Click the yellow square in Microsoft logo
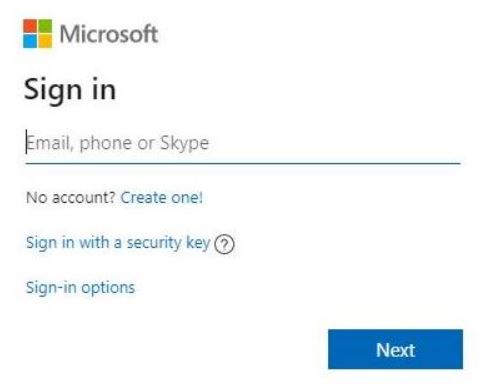 point(45,41)
